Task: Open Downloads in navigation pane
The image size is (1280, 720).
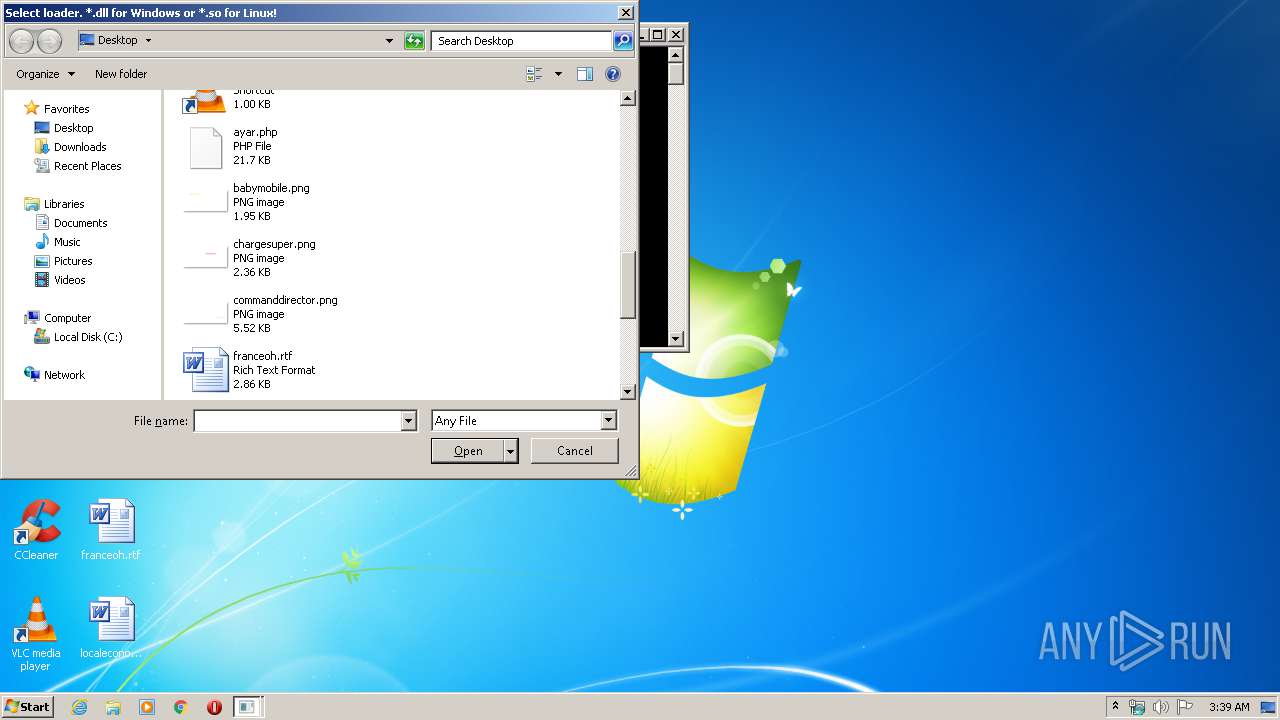Action: click(x=80, y=147)
